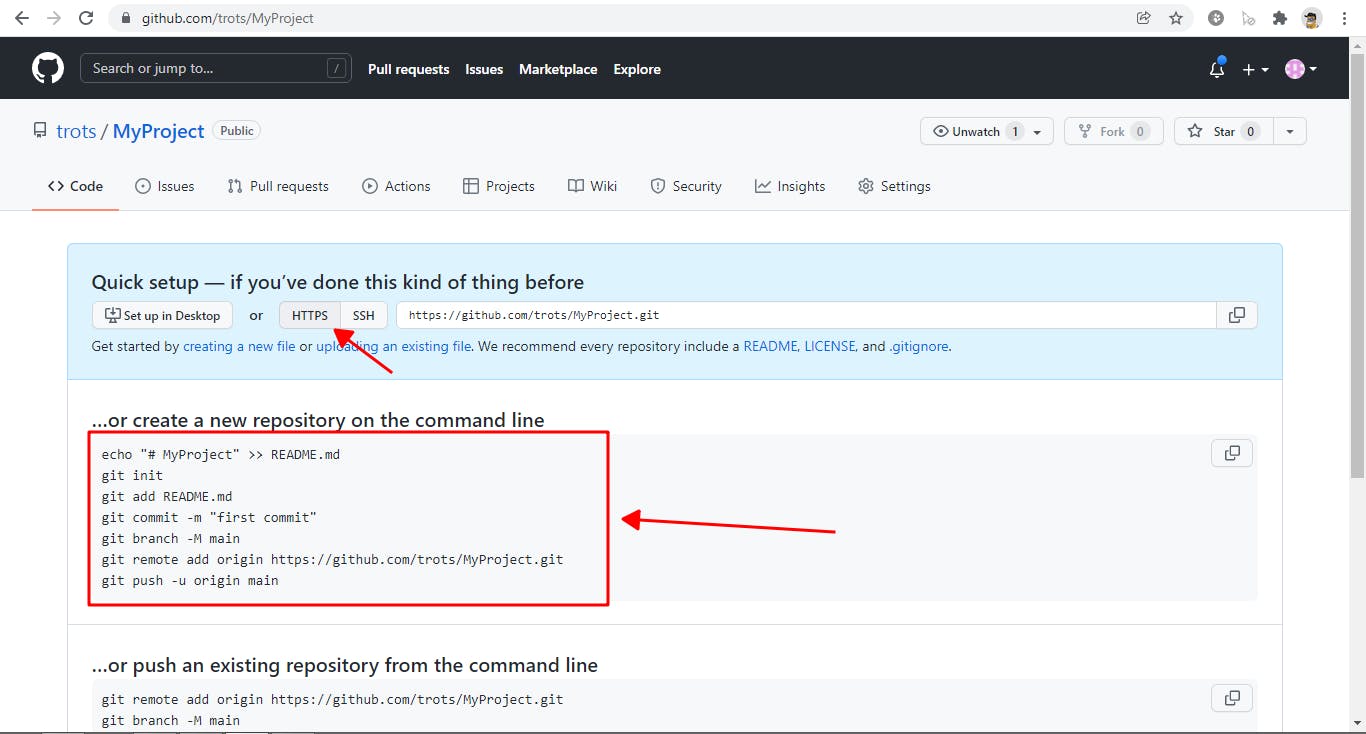
Task: Open the Issues repository tab
Action: (165, 186)
